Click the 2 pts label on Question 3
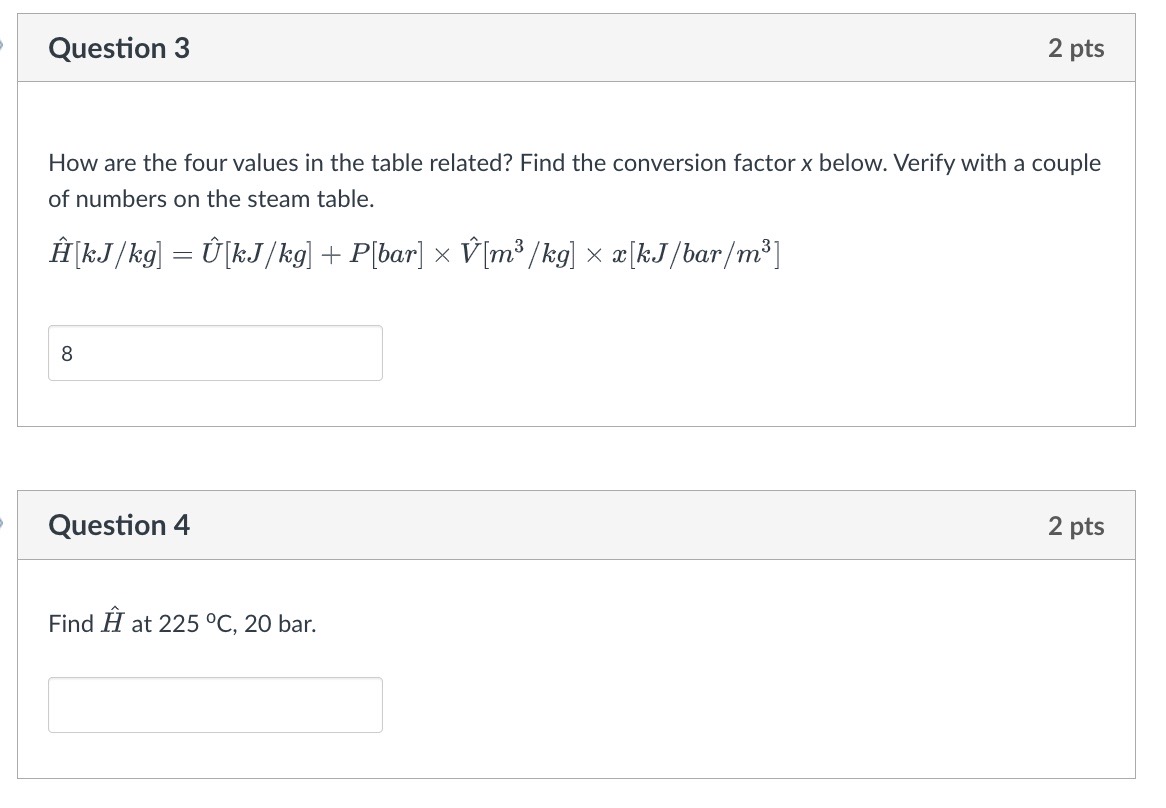 (1076, 48)
